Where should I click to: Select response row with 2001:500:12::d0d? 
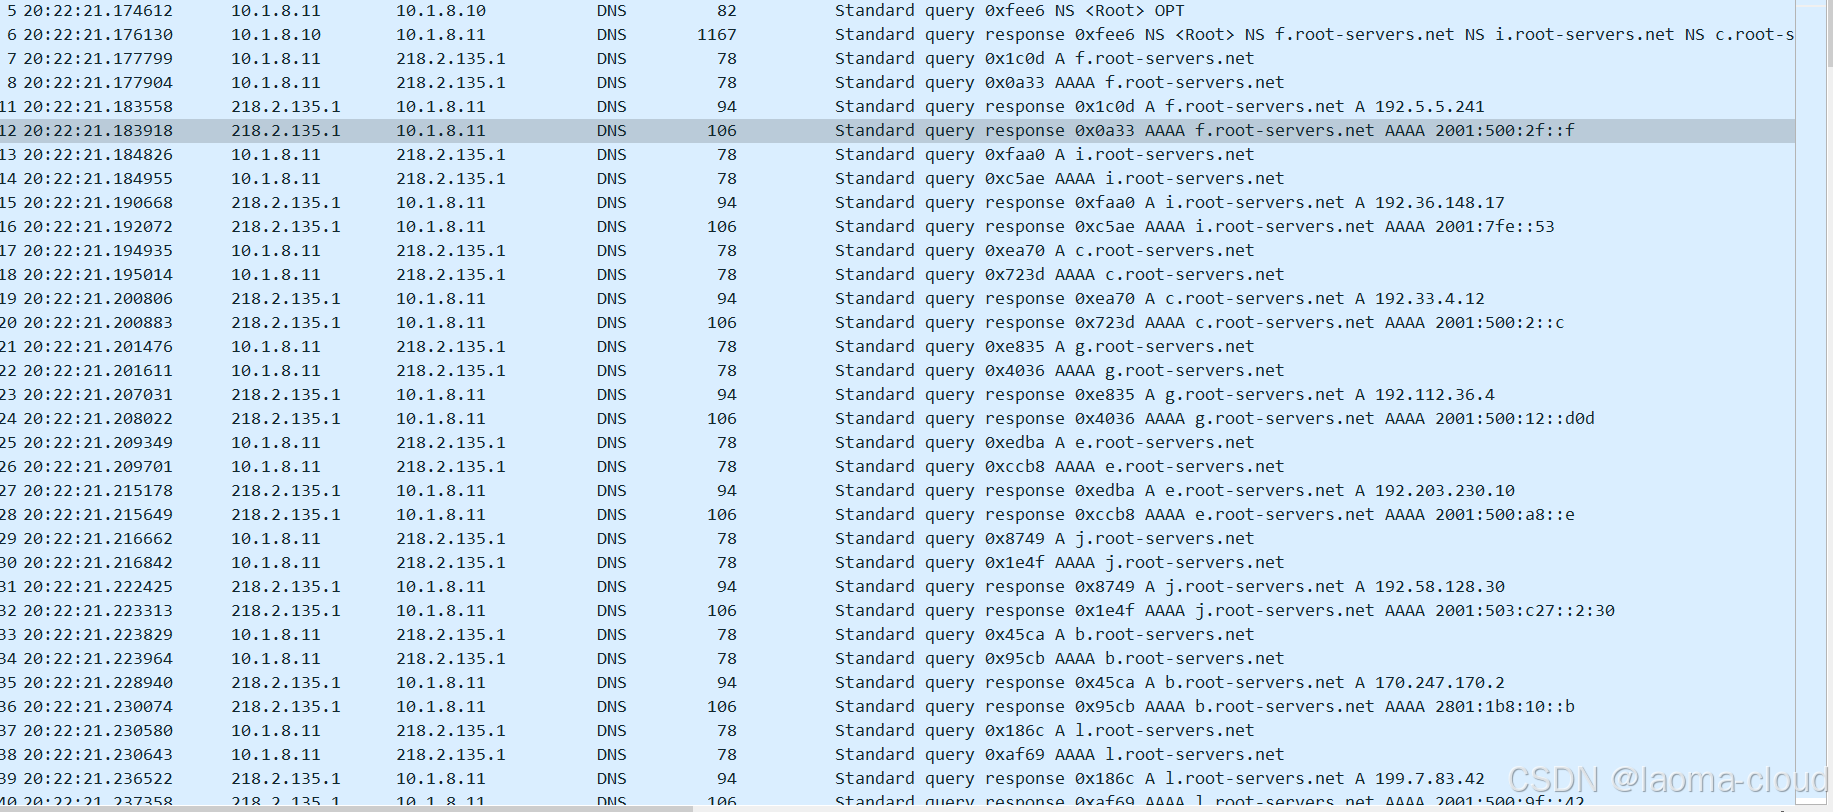(897, 418)
